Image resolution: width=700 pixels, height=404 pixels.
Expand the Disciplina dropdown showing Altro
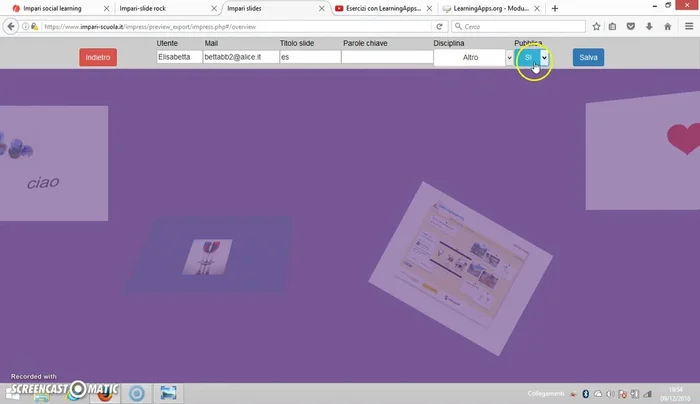point(473,58)
